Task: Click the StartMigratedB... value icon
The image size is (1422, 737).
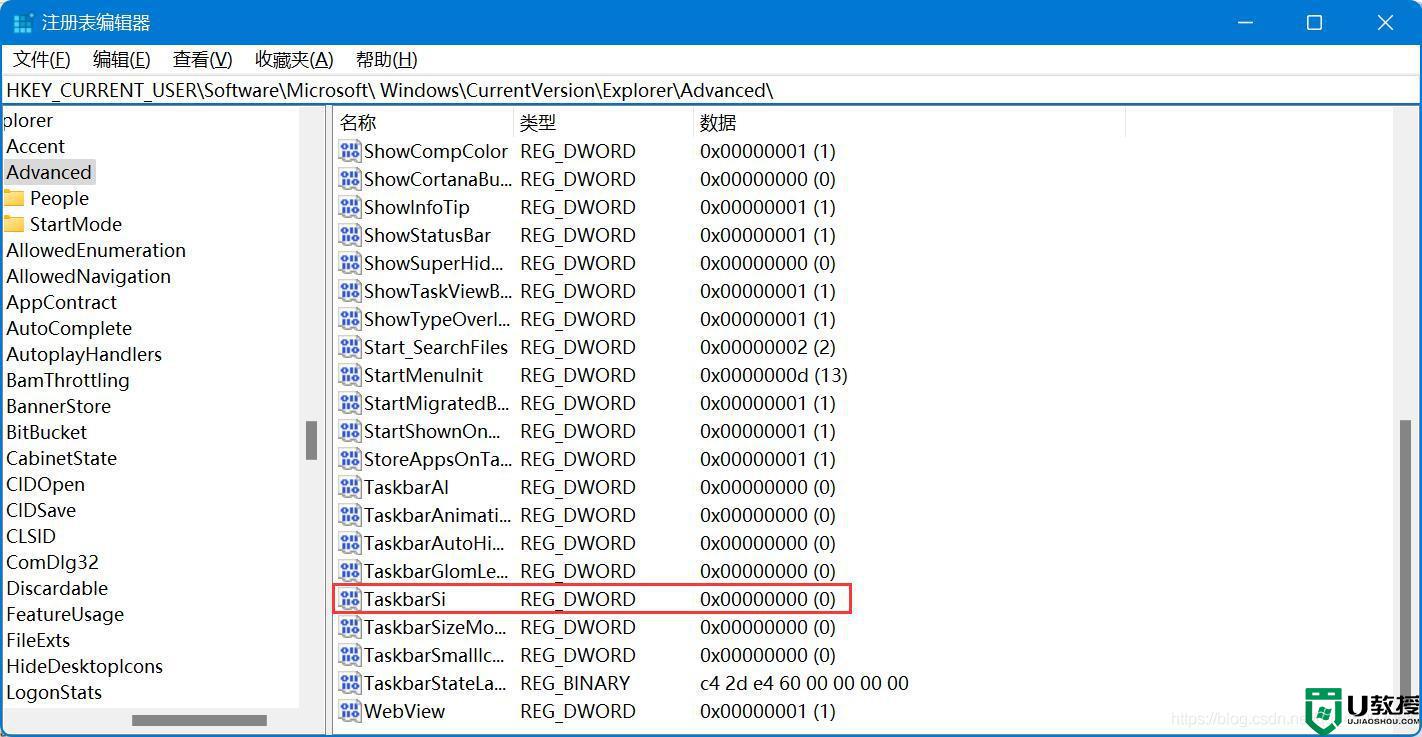Action: (x=349, y=403)
